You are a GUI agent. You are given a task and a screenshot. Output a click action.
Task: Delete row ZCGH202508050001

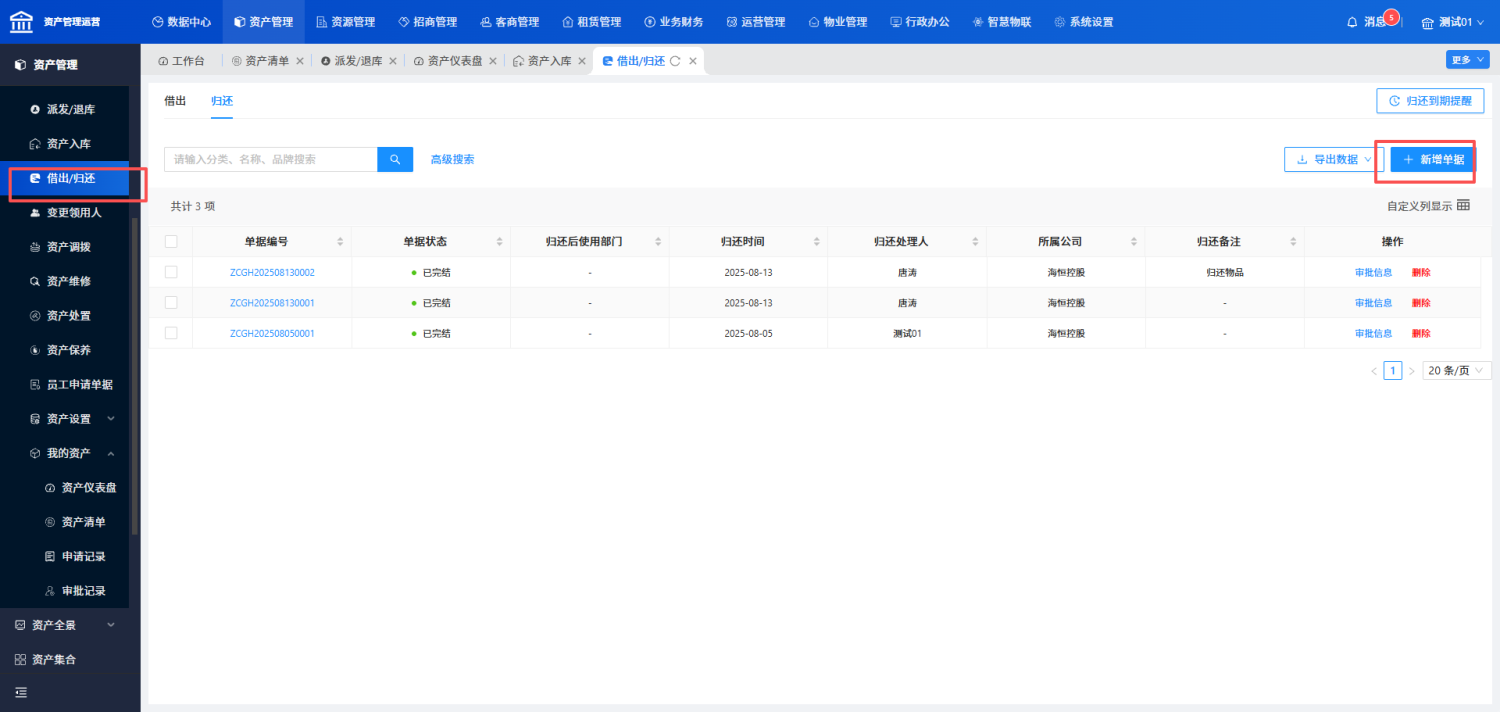click(x=1421, y=333)
